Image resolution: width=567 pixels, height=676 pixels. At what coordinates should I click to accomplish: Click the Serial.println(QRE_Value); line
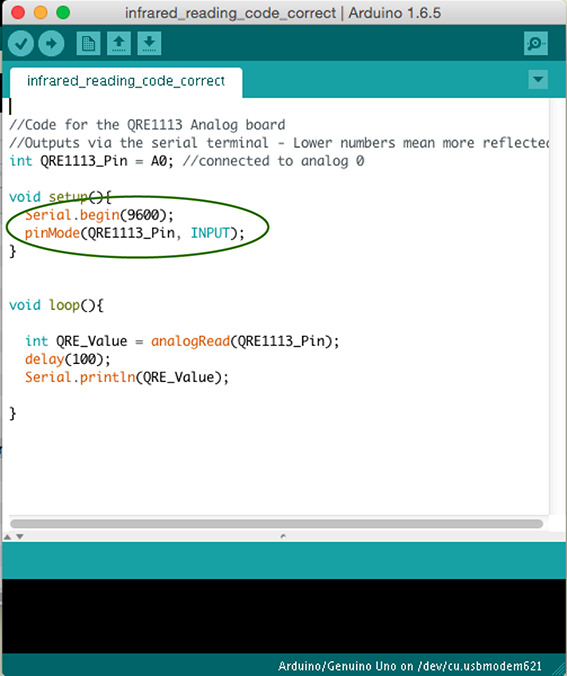[x=127, y=378]
